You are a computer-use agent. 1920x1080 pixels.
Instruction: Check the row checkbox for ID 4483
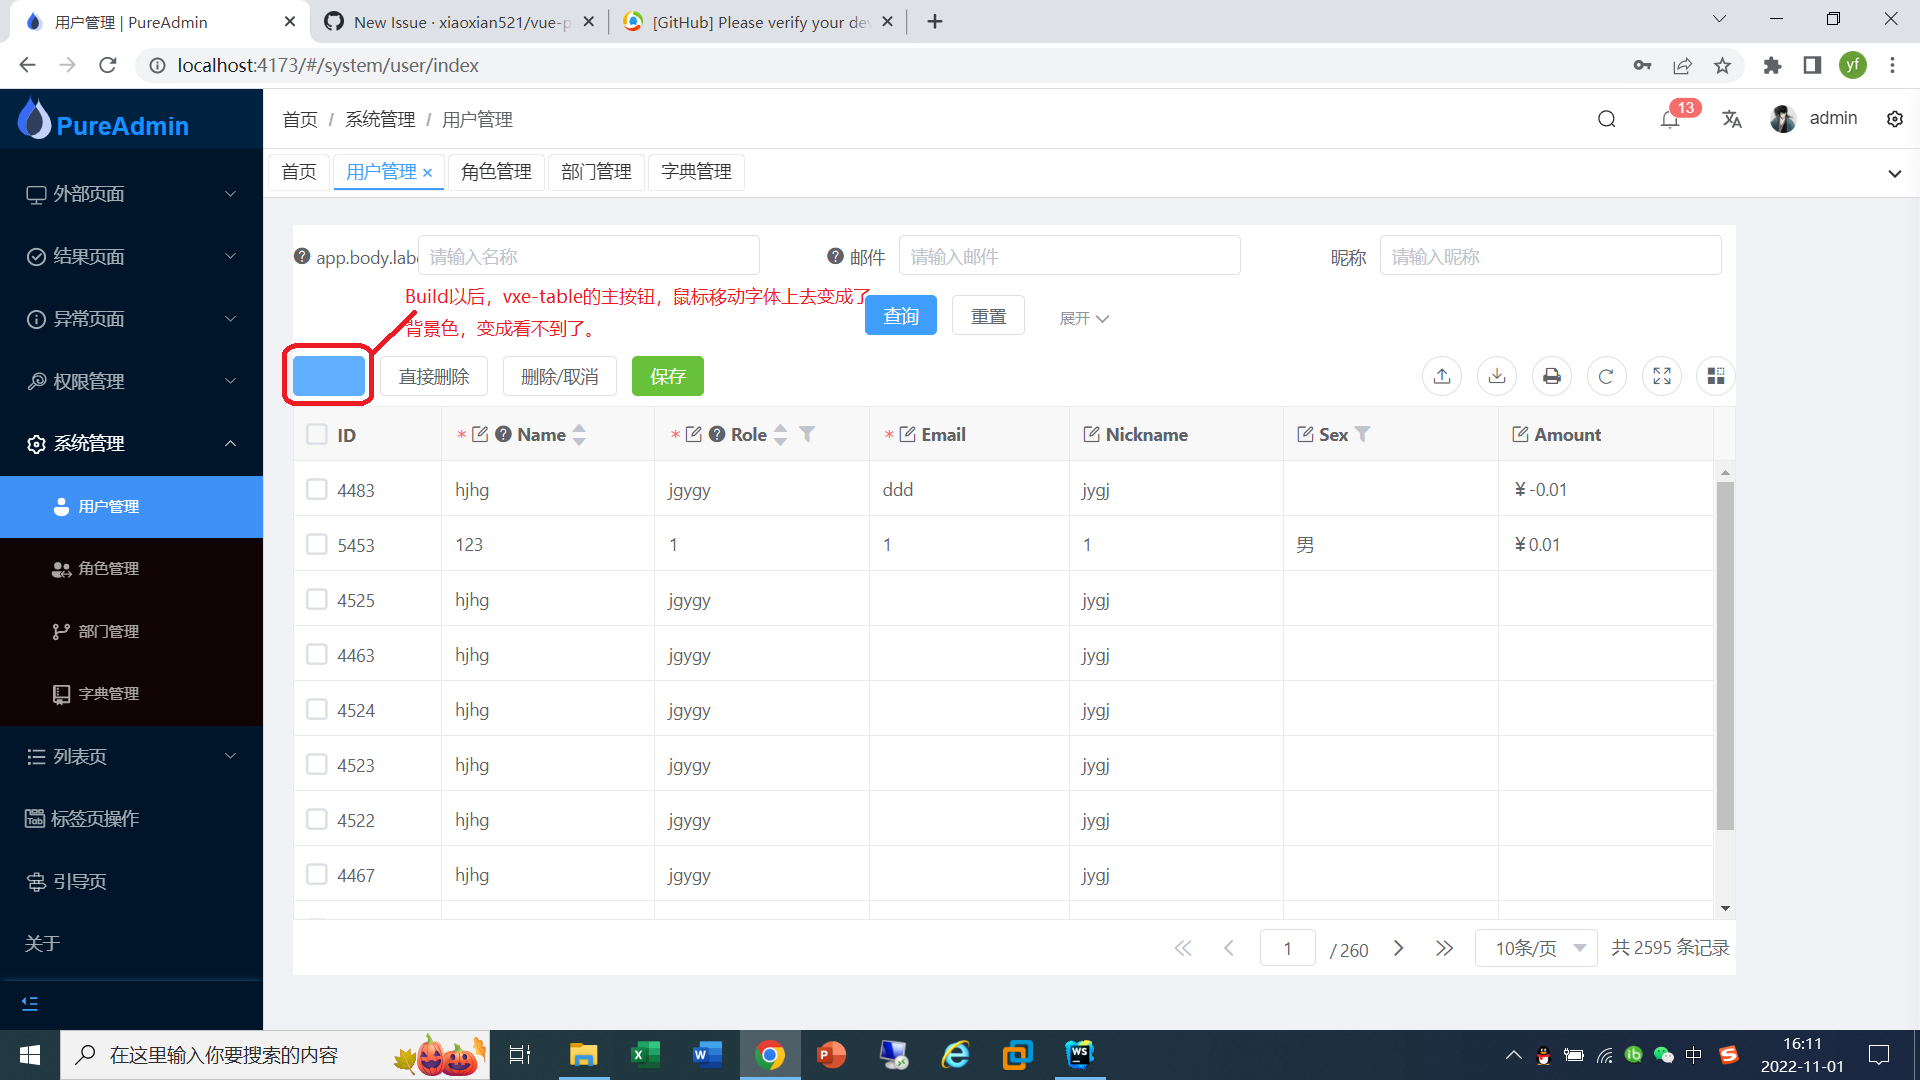316,489
